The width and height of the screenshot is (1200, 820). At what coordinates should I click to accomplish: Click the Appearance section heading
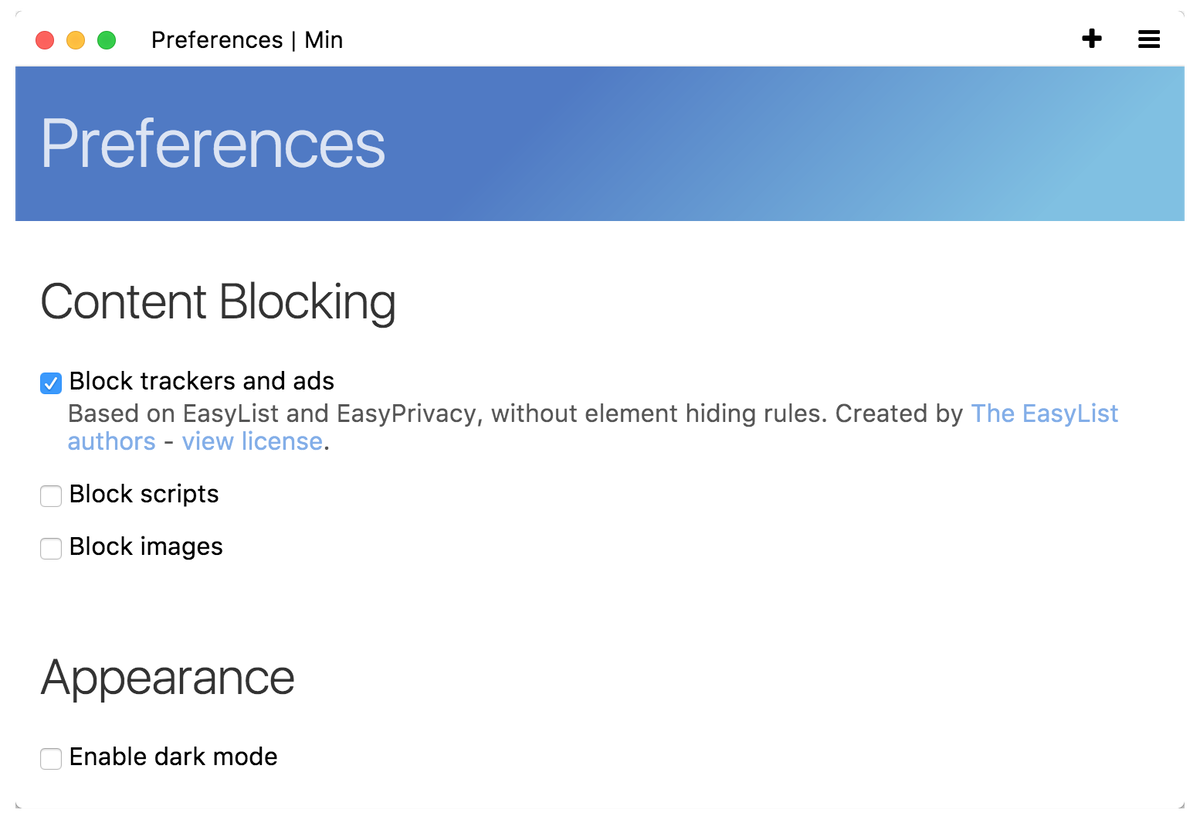coord(168,678)
